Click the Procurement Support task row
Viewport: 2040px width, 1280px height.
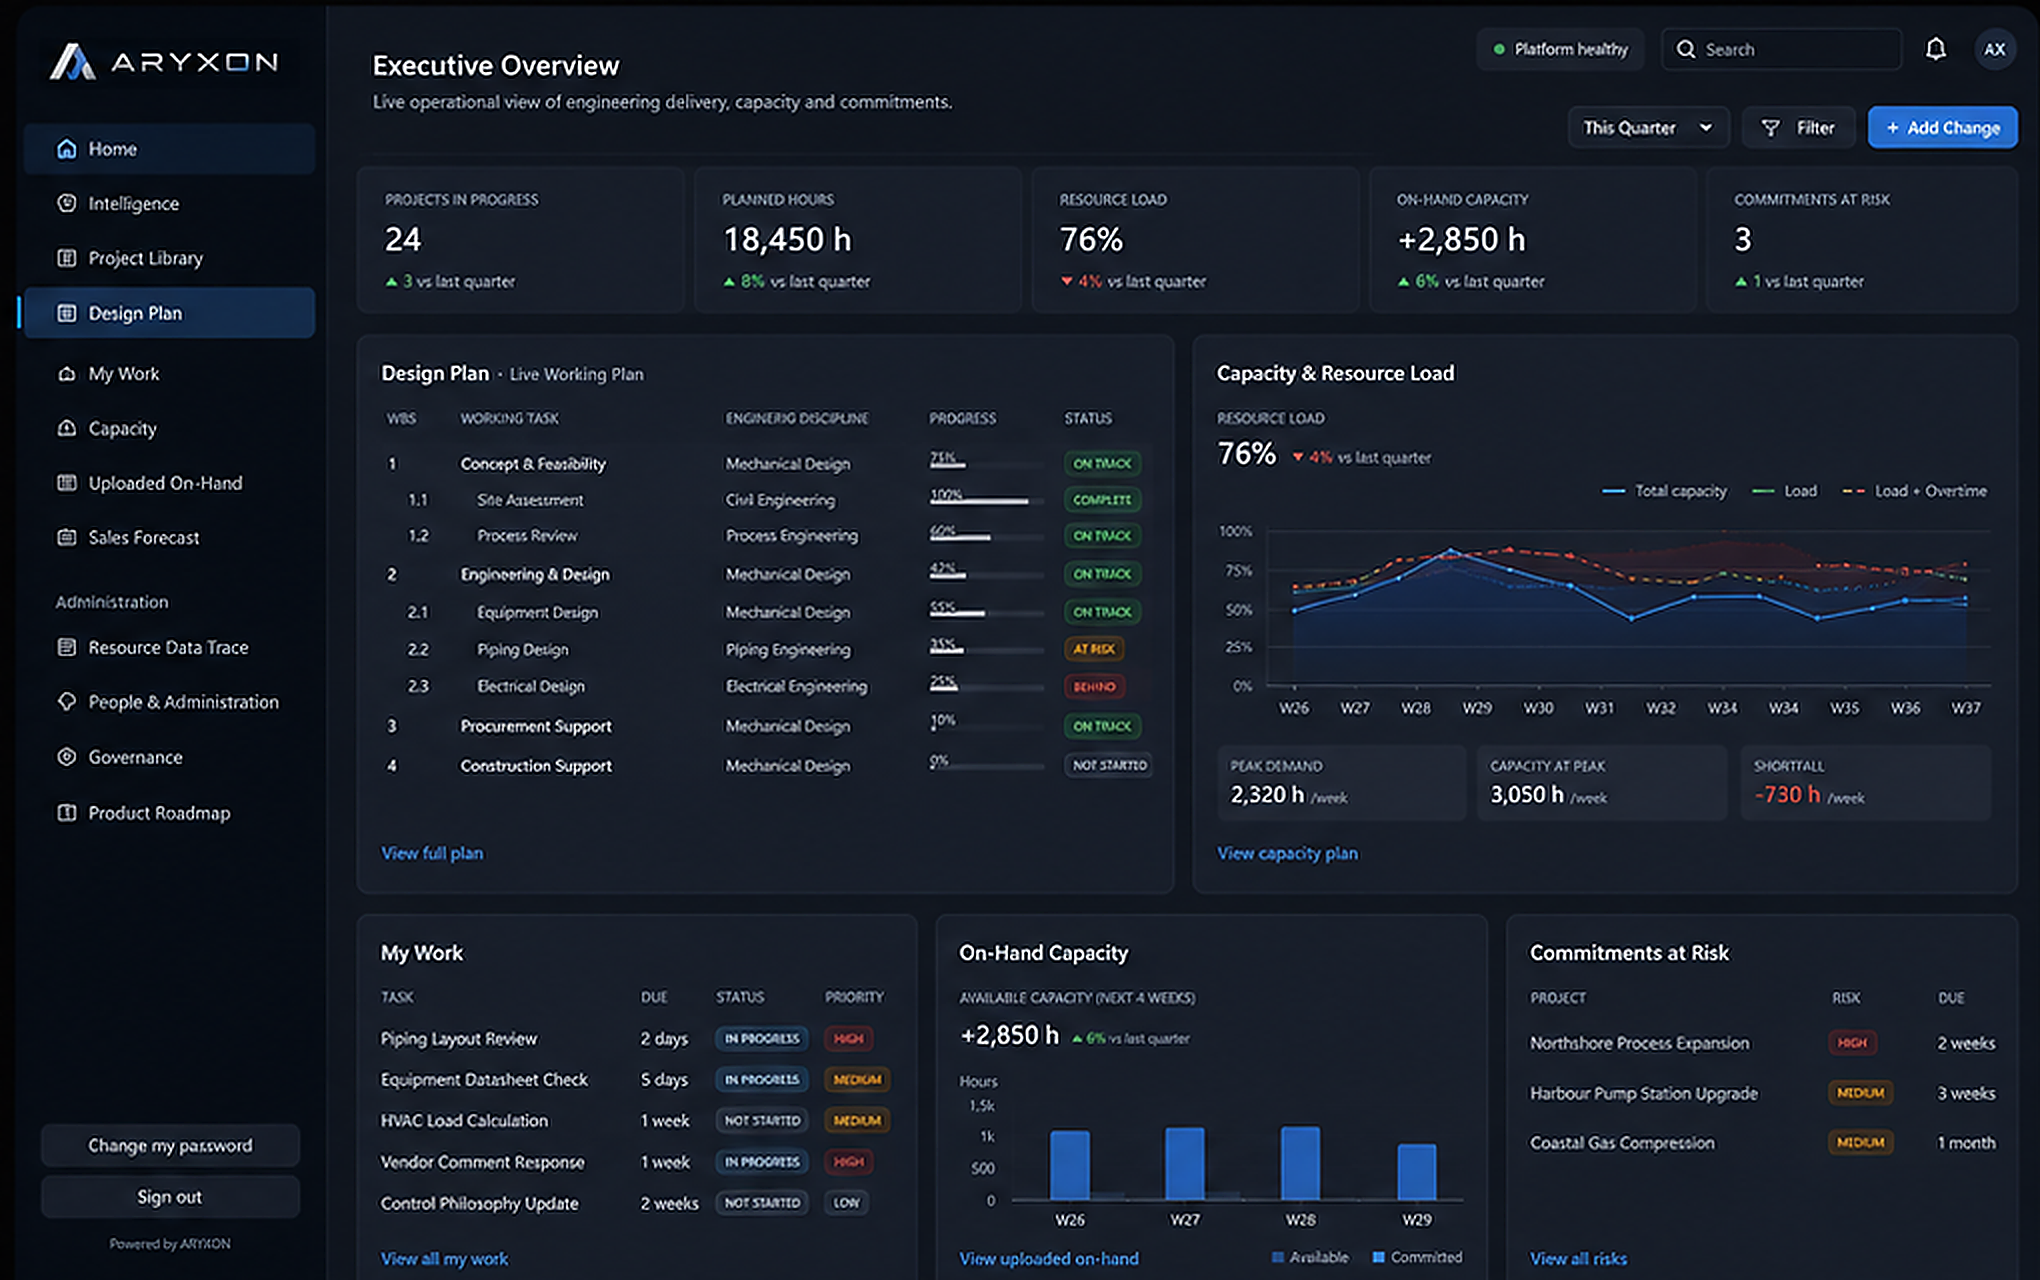(x=766, y=726)
